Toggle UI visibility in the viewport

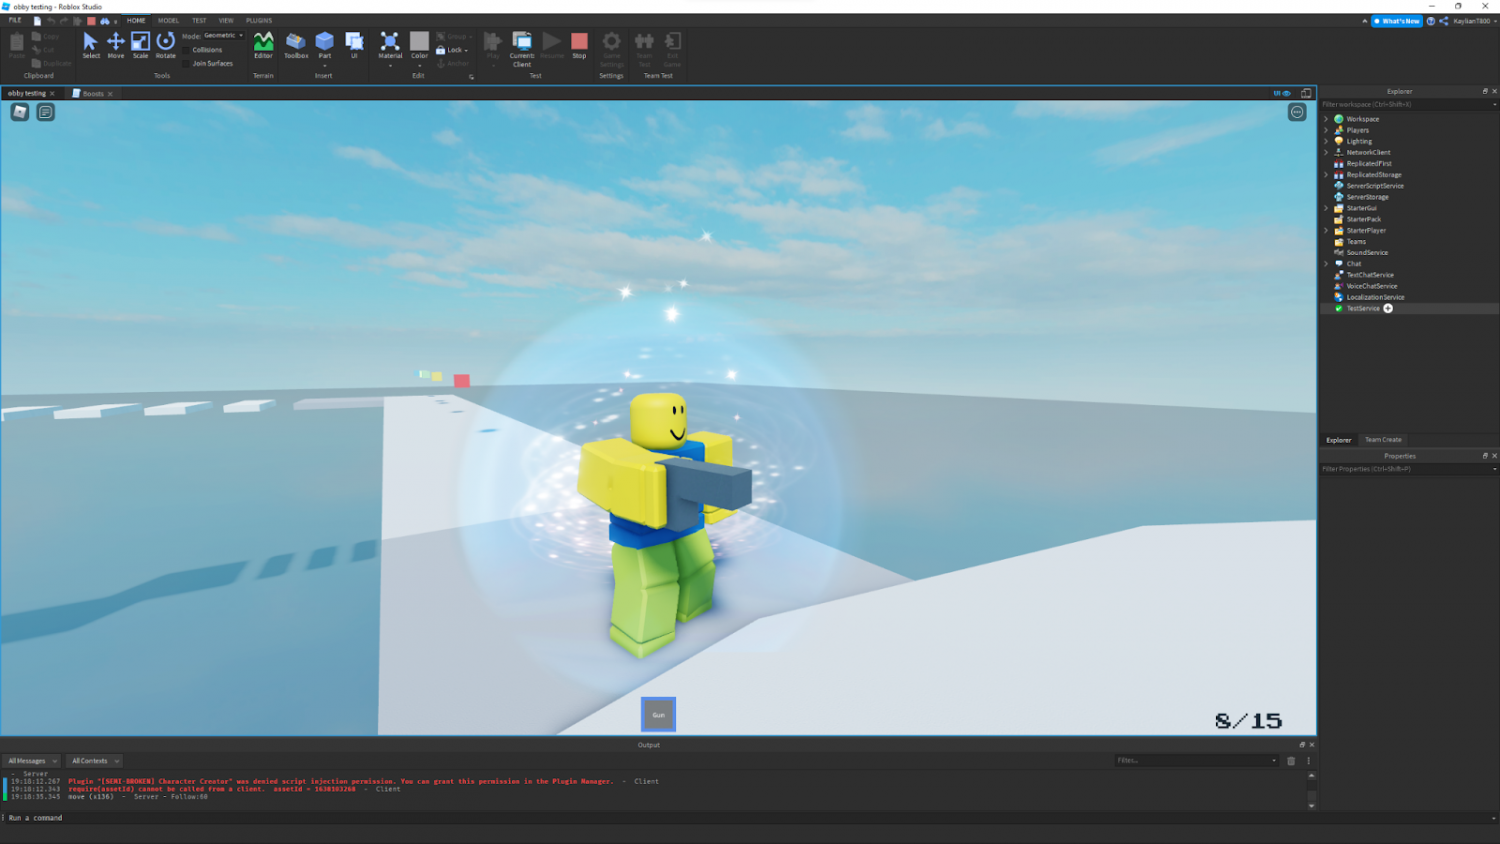pyautogui.click(x=1280, y=93)
